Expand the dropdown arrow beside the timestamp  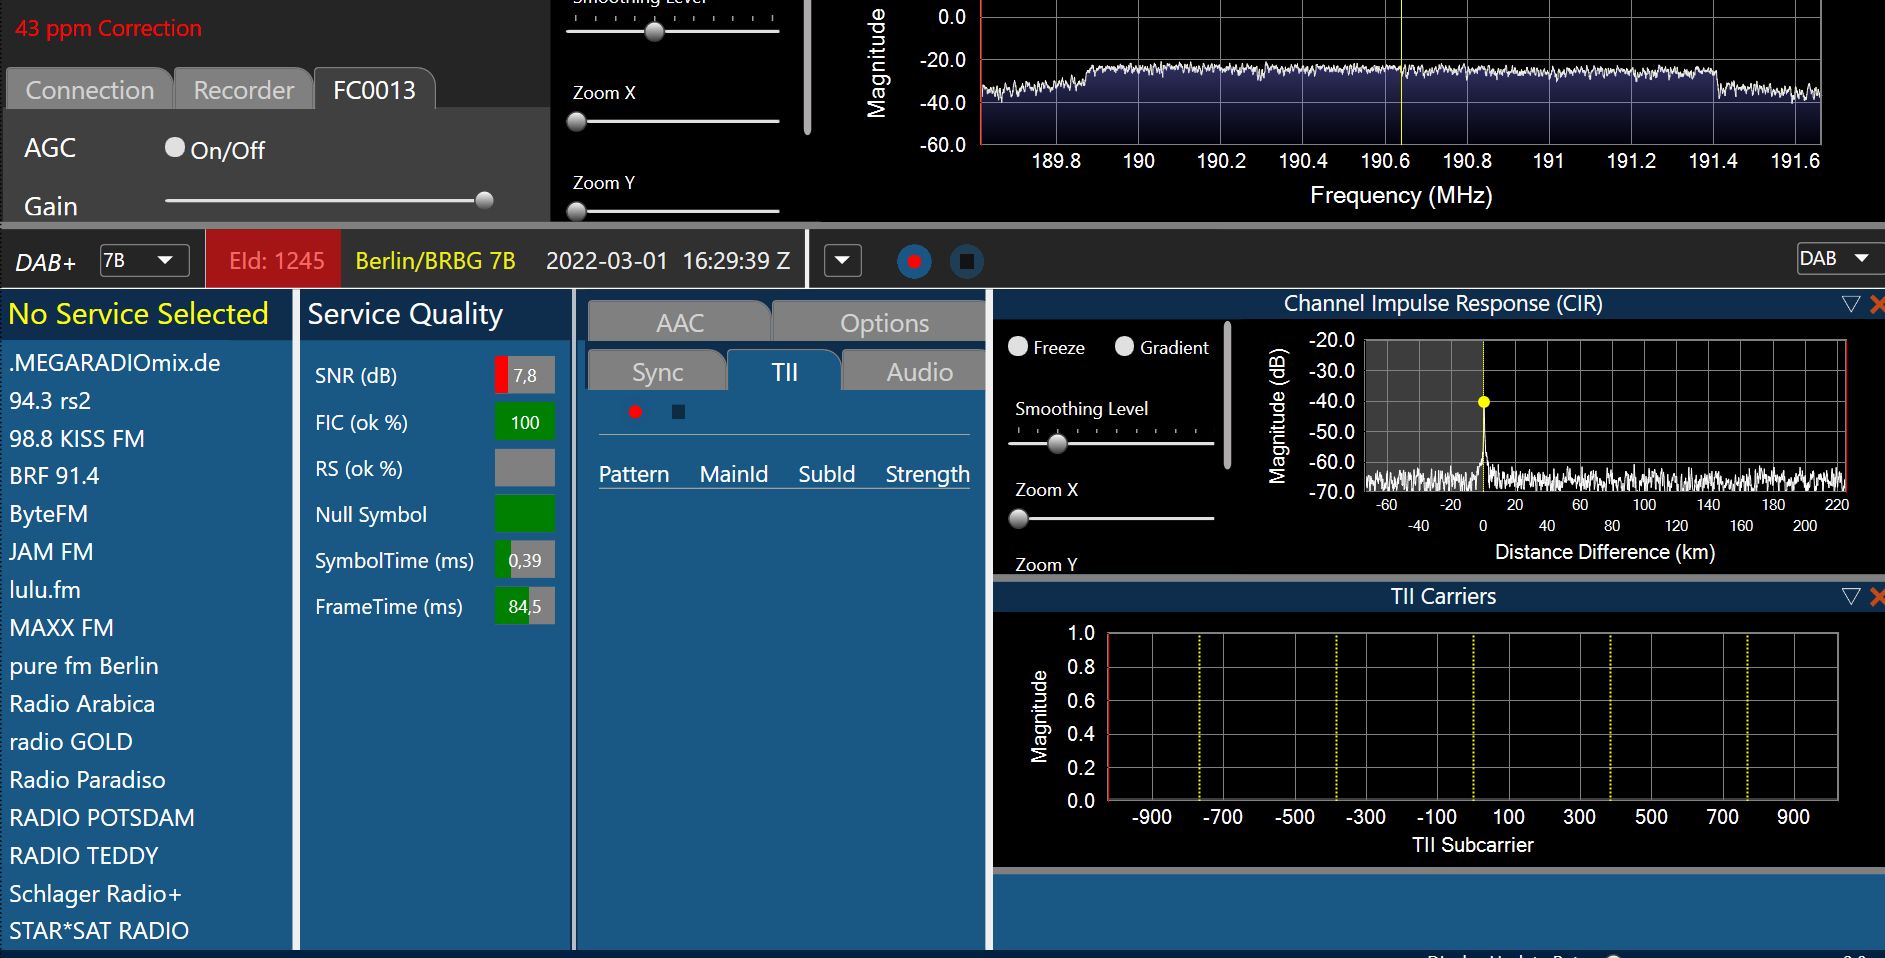tap(842, 261)
